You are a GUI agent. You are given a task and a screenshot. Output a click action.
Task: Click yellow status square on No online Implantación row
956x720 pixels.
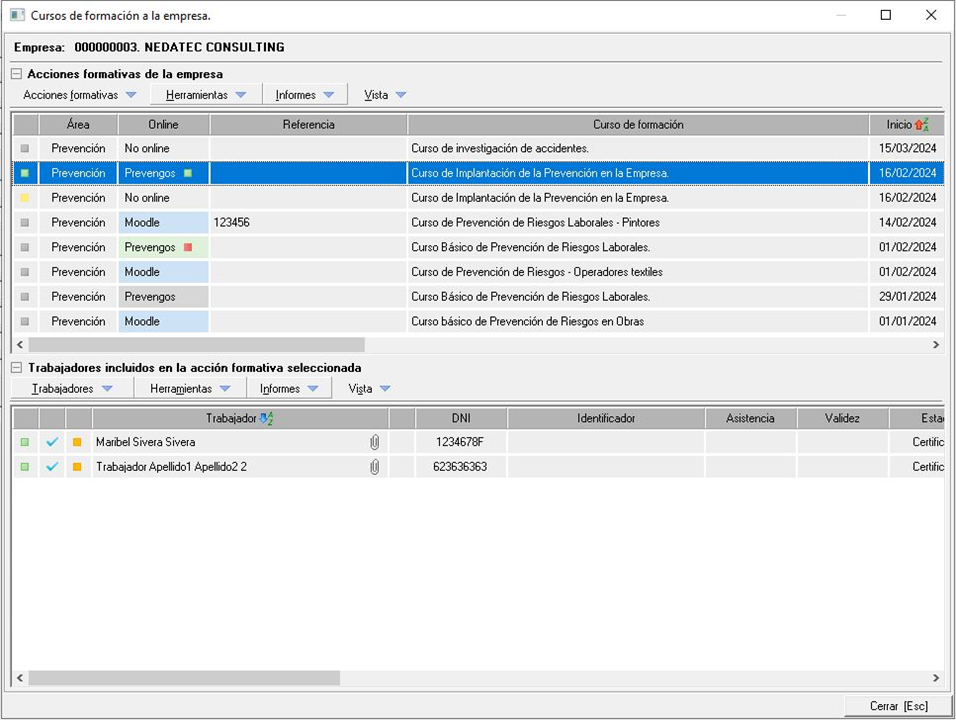[25, 198]
